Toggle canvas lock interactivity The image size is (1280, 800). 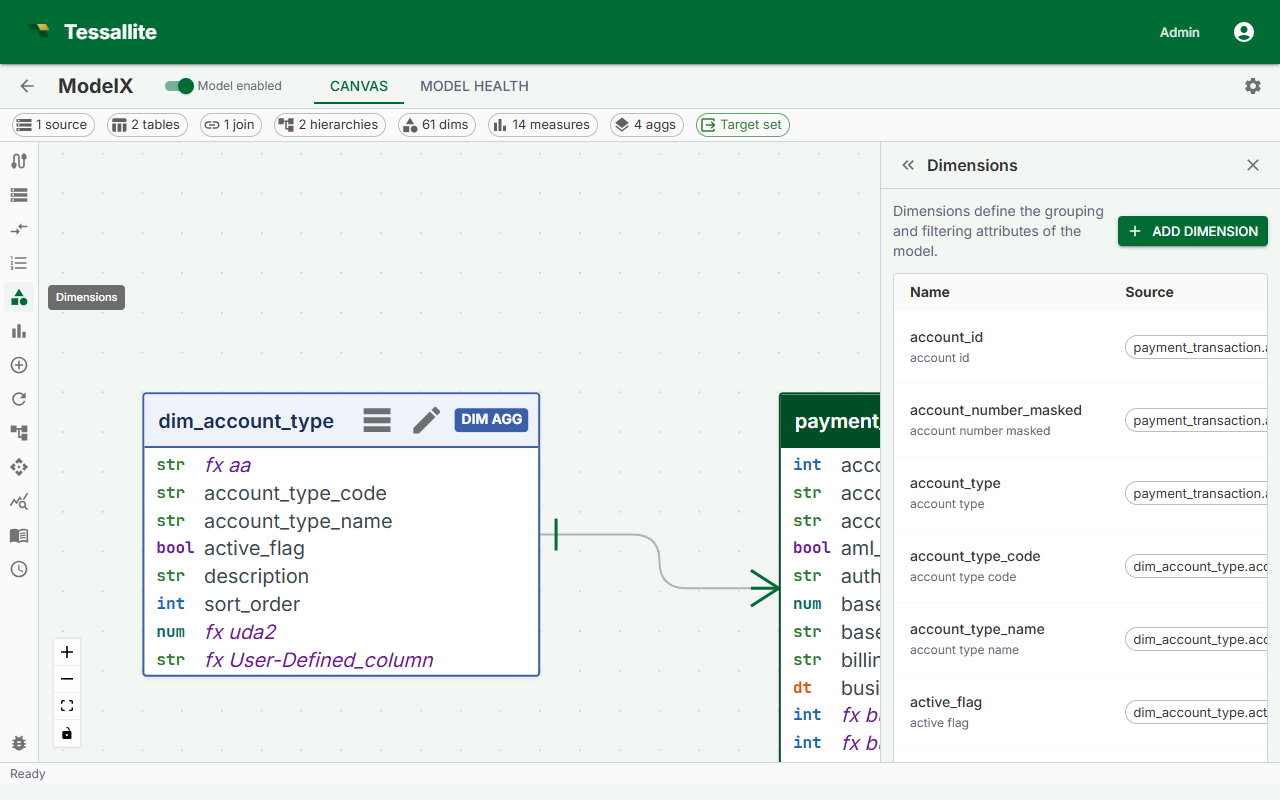tap(67, 733)
